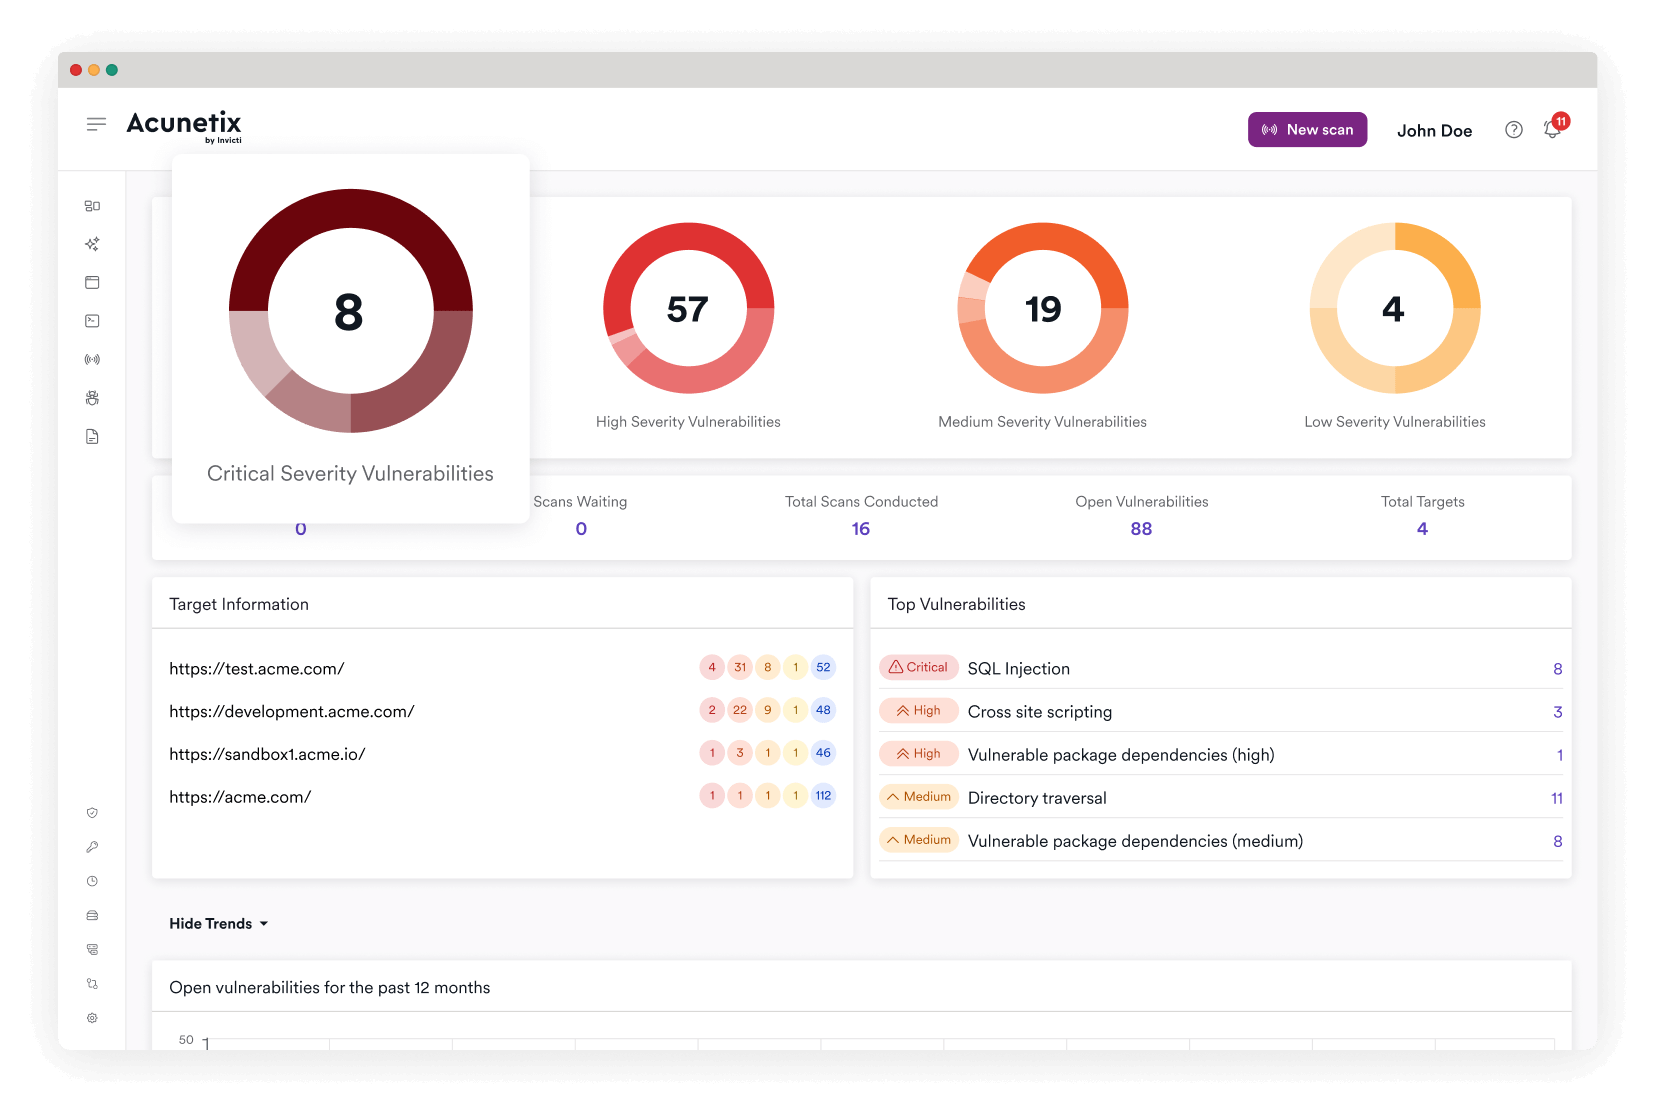Click the 112 badge for acme.com

(x=823, y=796)
